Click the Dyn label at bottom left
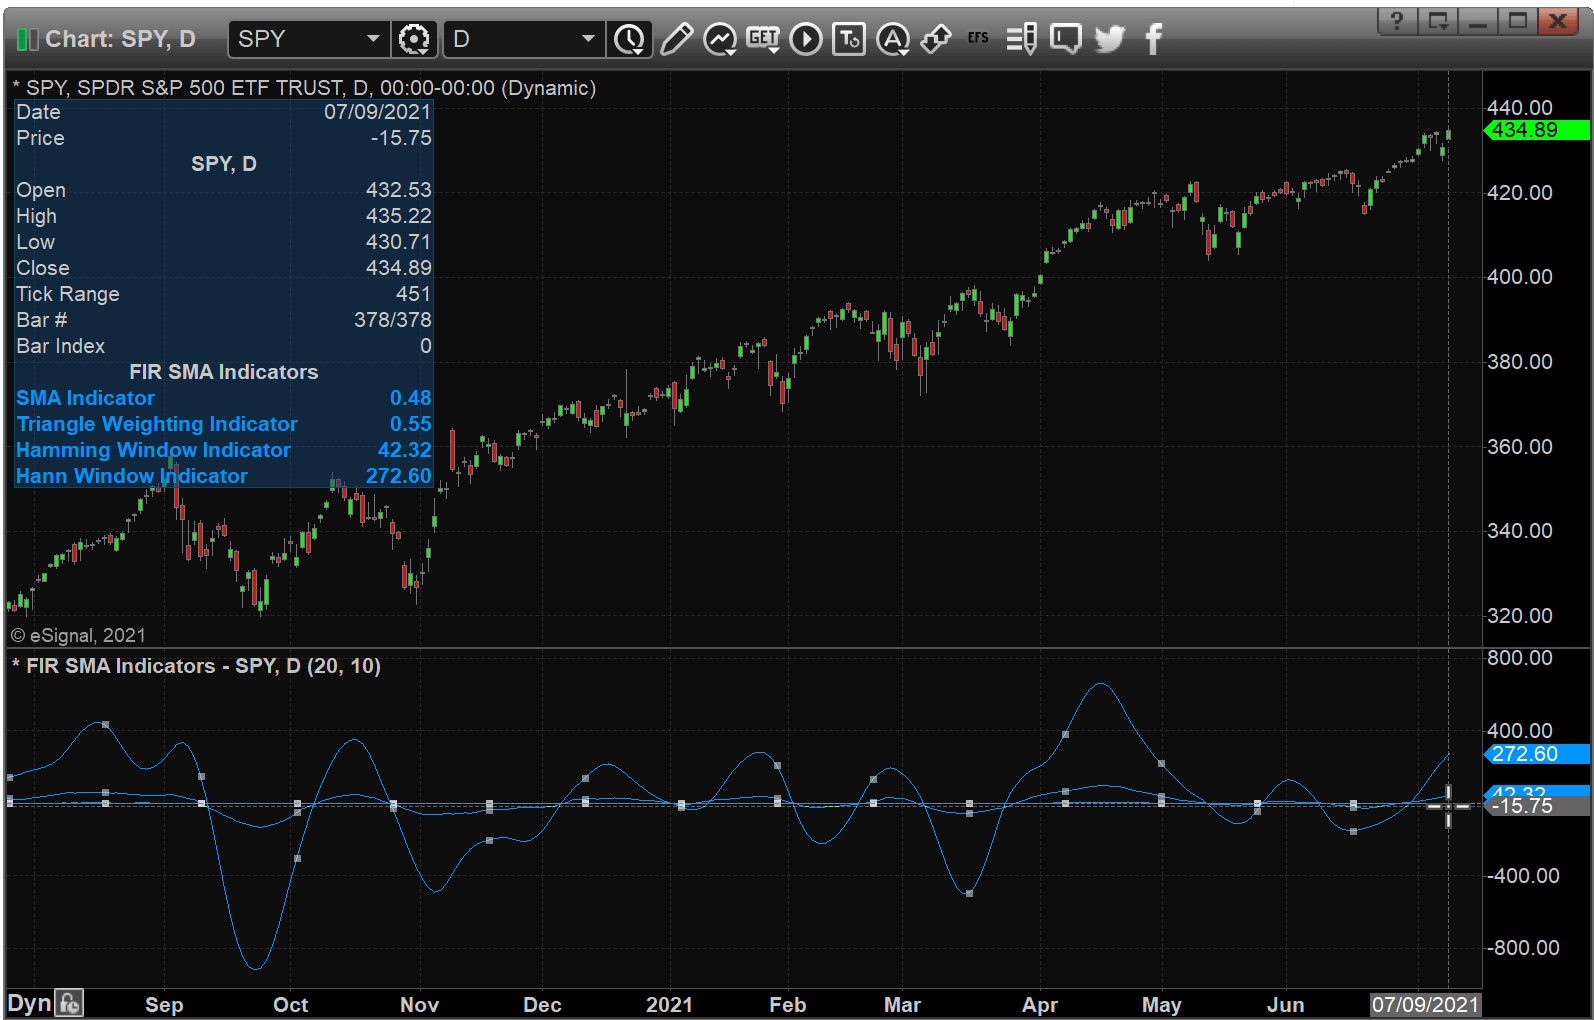1594x1020 pixels. (x=29, y=1003)
